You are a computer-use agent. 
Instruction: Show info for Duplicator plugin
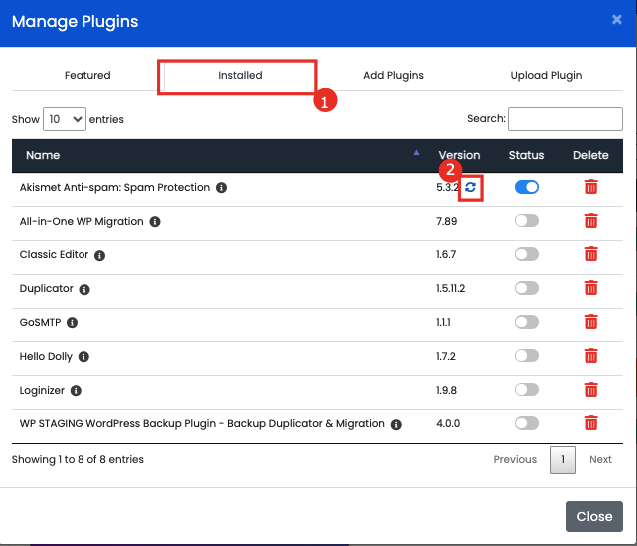pyautogui.click(x=84, y=289)
